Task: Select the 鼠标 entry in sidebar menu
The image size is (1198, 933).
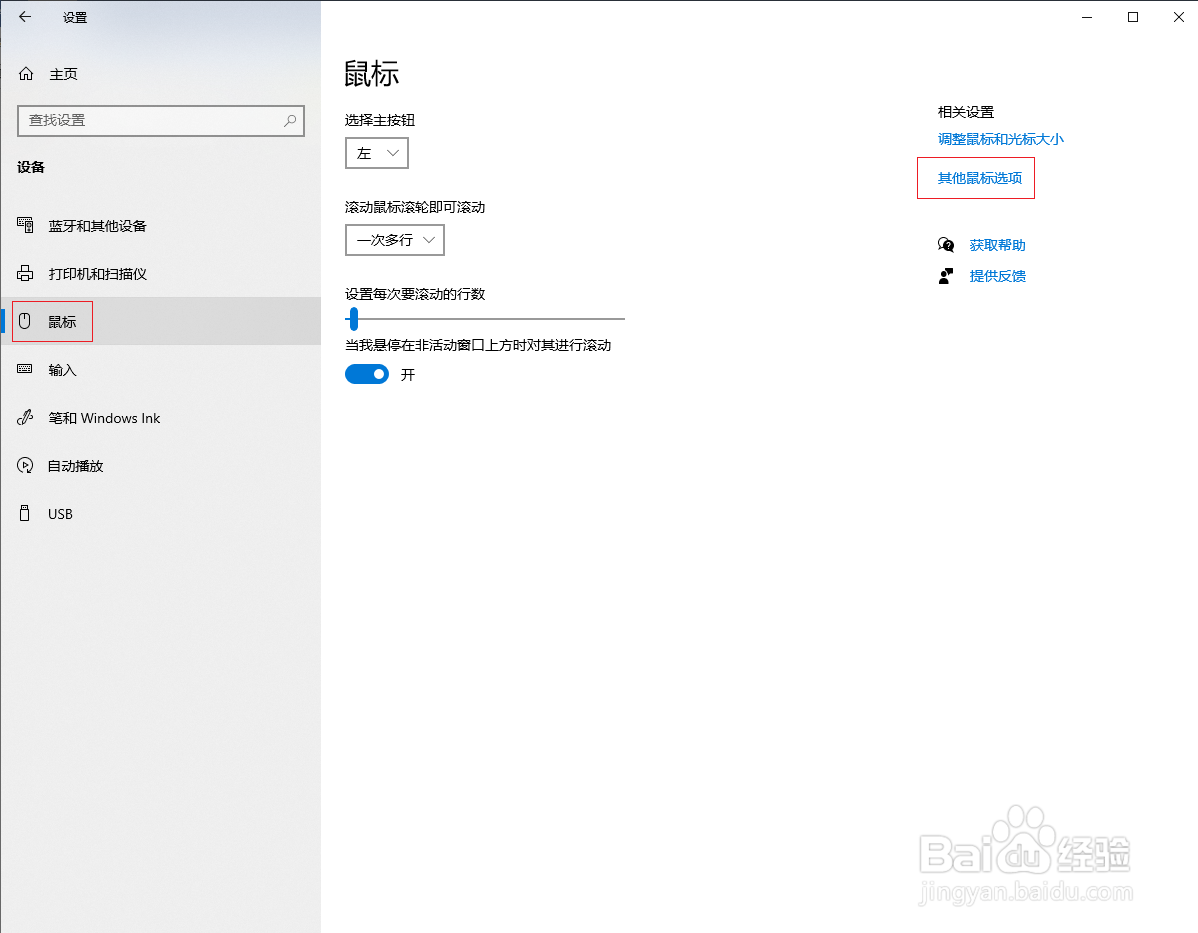Action: click(x=61, y=321)
